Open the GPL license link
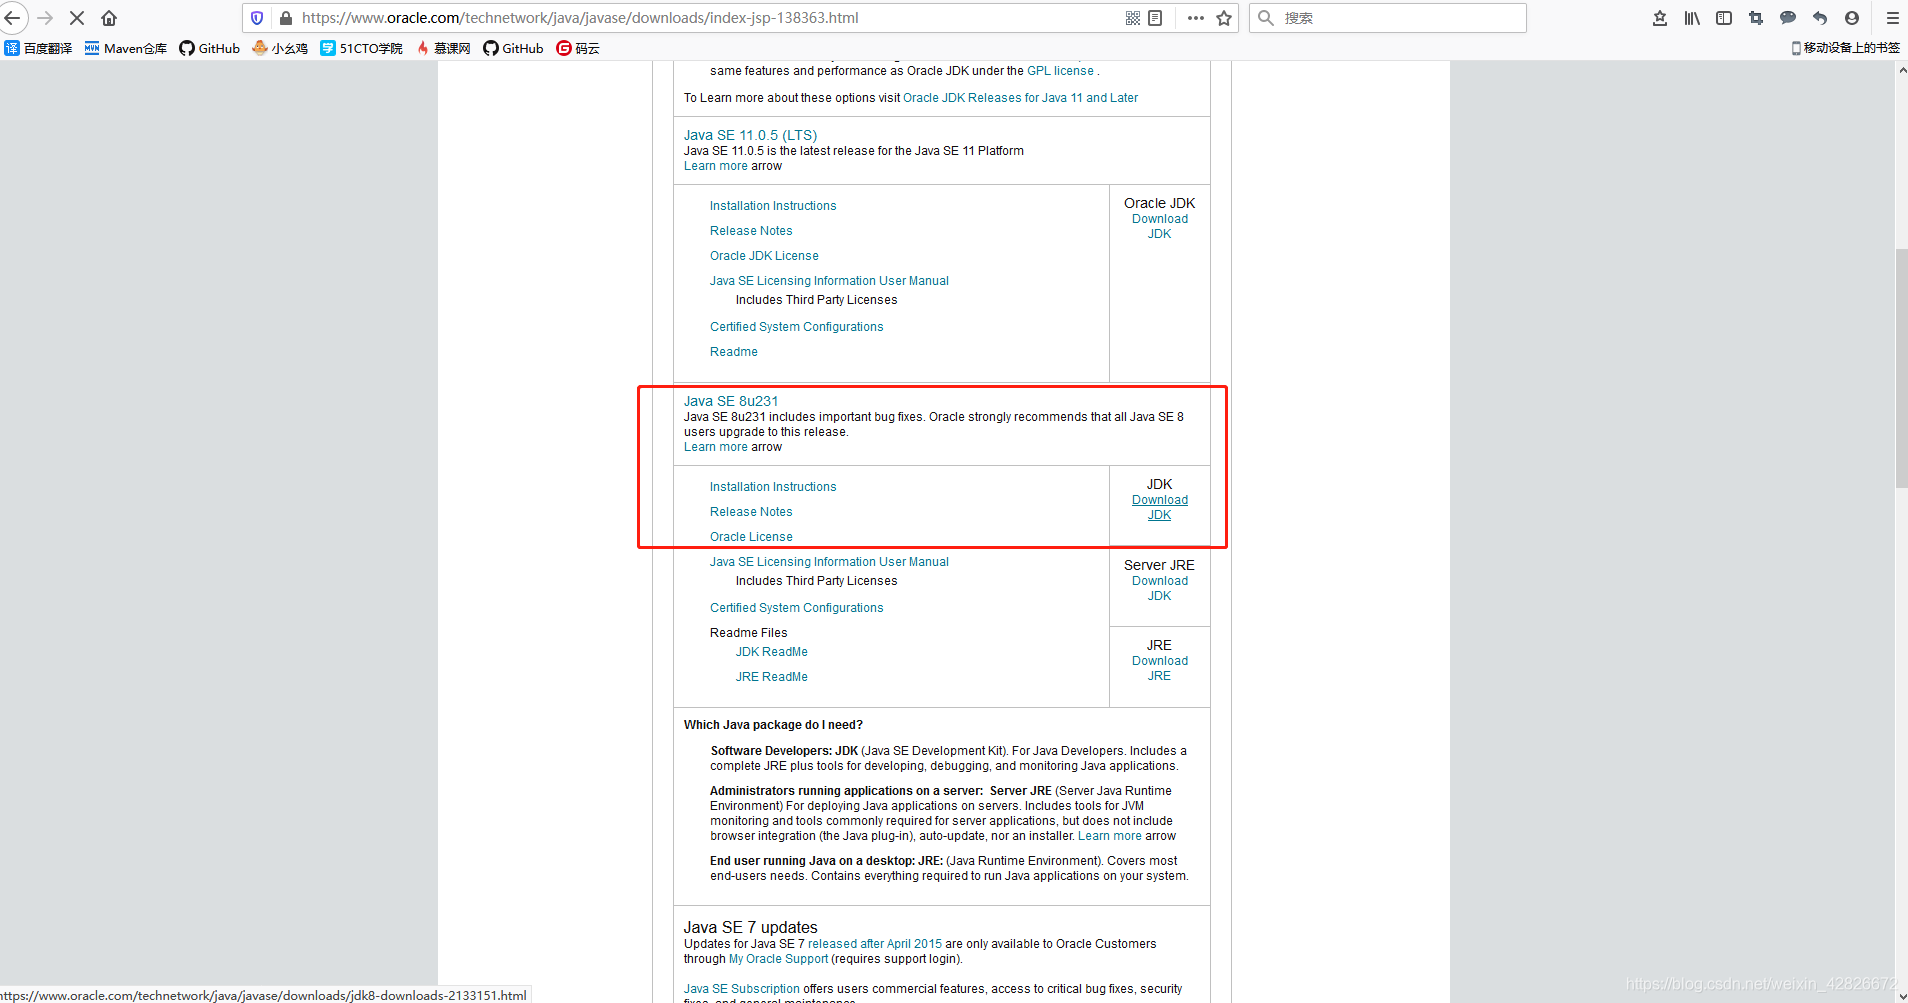1908x1003 pixels. pyautogui.click(x=1060, y=71)
